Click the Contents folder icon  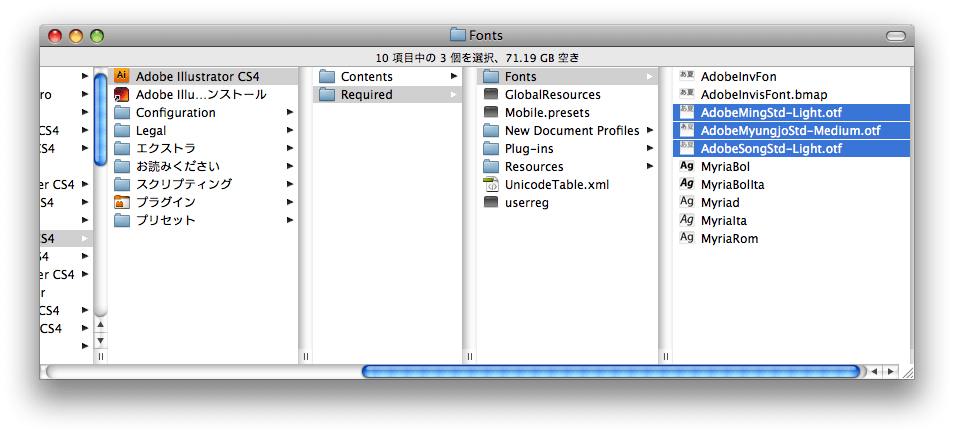pos(327,77)
